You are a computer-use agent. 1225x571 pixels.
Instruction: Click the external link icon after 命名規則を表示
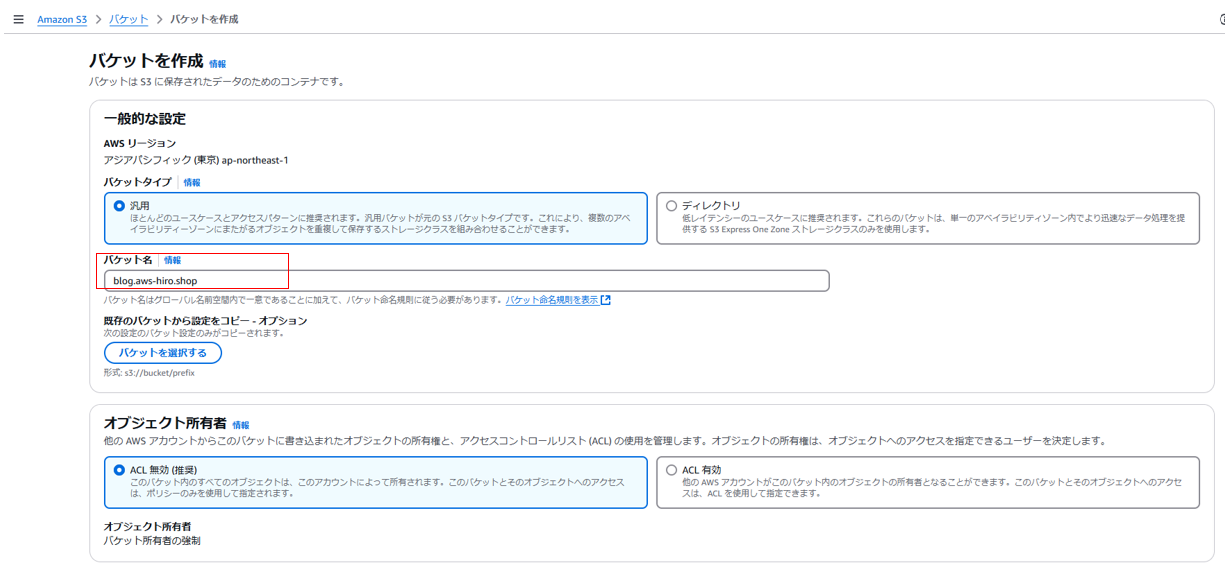[606, 300]
